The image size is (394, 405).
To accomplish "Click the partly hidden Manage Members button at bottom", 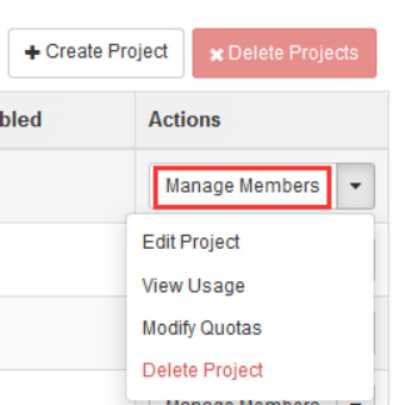I will [x=242, y=402].
